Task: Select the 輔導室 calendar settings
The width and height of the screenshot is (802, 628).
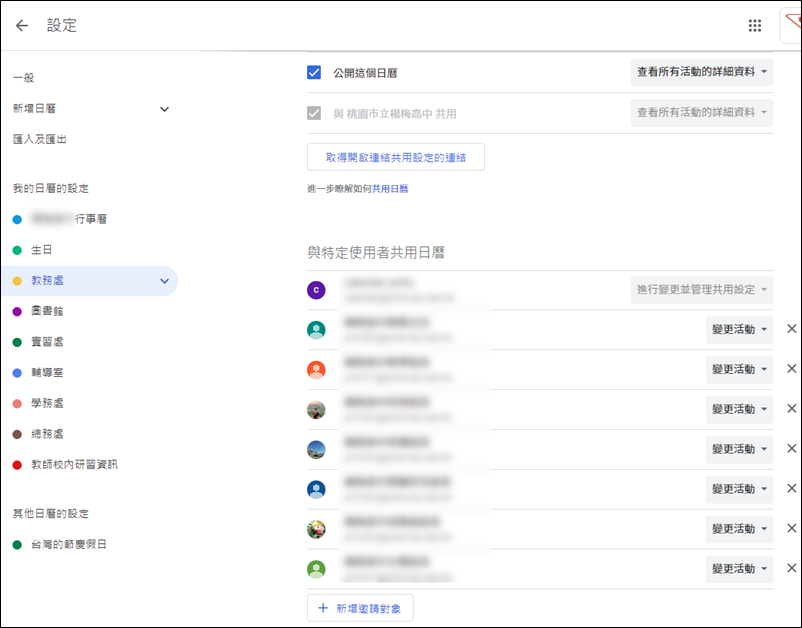Action: [x=47, y=372]
